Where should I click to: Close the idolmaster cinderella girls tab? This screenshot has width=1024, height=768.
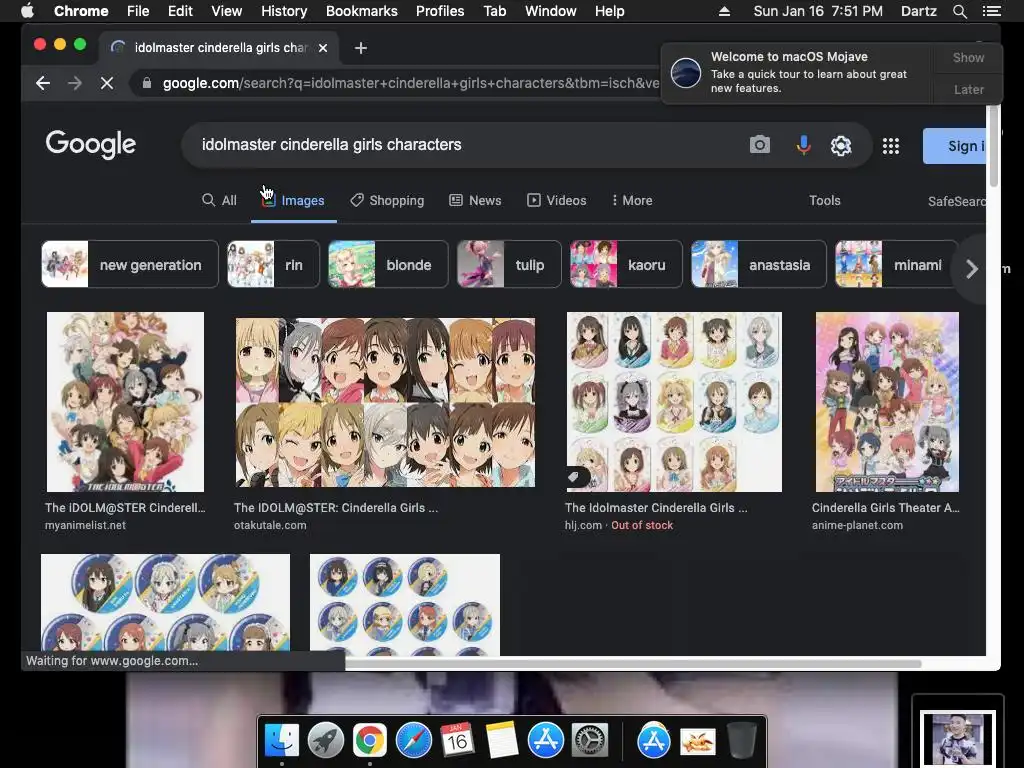coord(323,48)
